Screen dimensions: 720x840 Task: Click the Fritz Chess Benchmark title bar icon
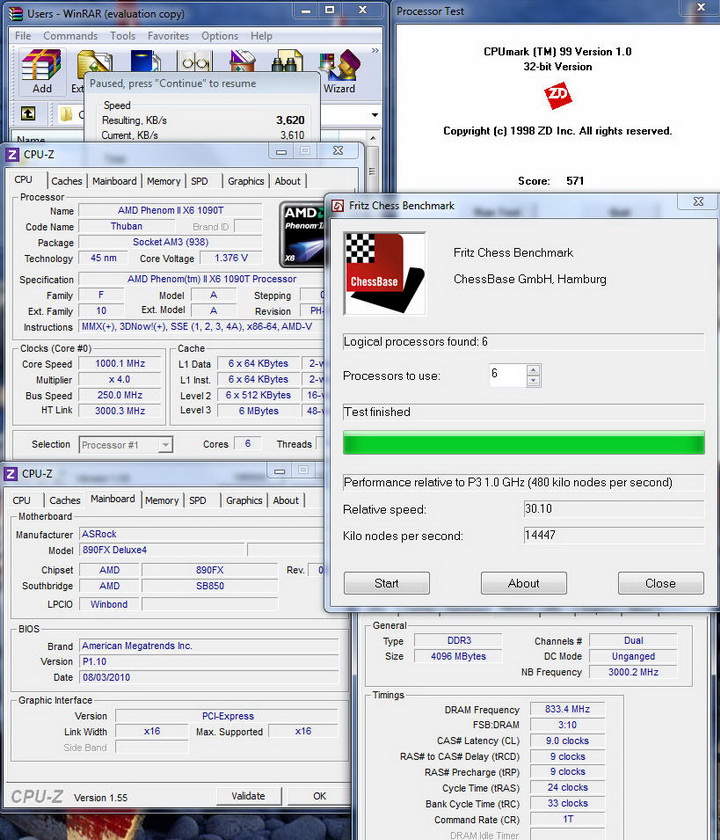pyautogui.click(x=338, y=206)
